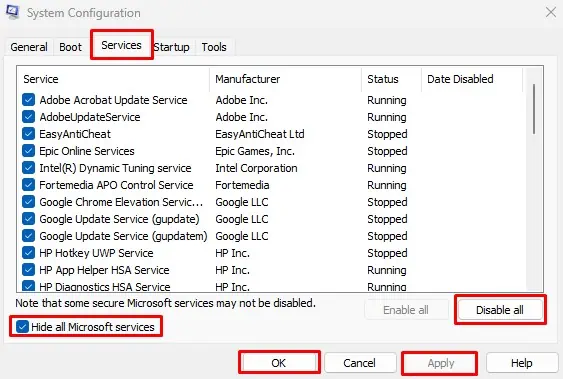Uncheck Google Chrome Elevation Service checkbox
This screenshot has height=379, width=563.
[28, 202]
